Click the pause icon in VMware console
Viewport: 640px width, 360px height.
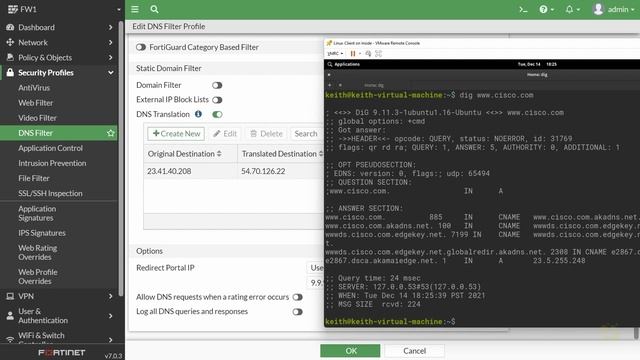pos(353,53)
